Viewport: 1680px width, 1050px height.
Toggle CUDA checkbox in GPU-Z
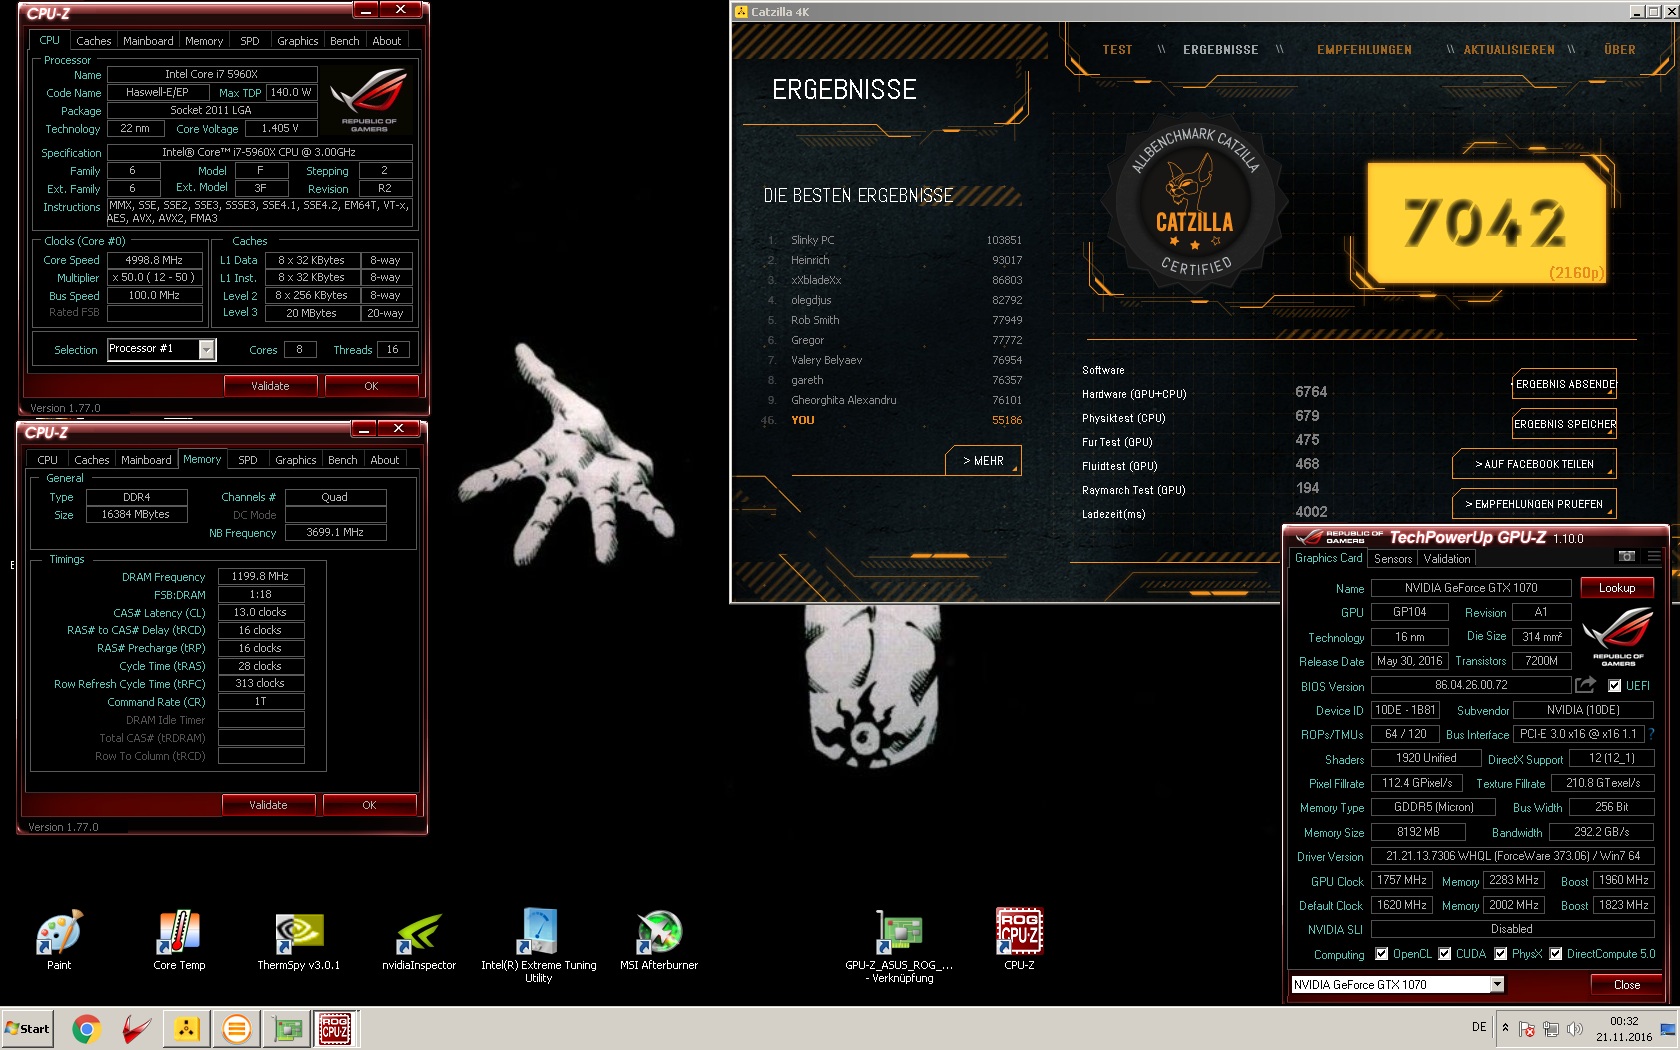pyautogui.click(x=1445, y=954)
